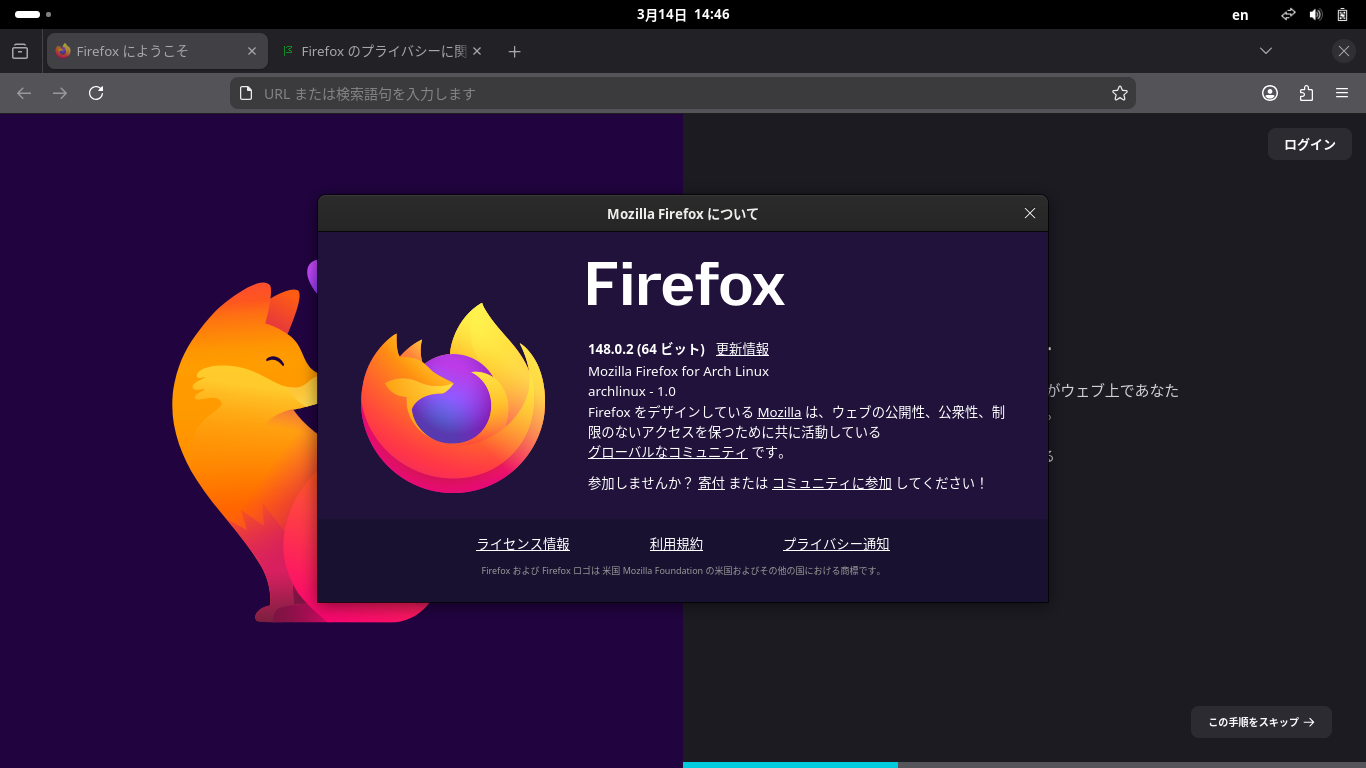Click 'この手順をスキップ' skip button
Screen dimensions: 1366x768
click(1261, 722)
